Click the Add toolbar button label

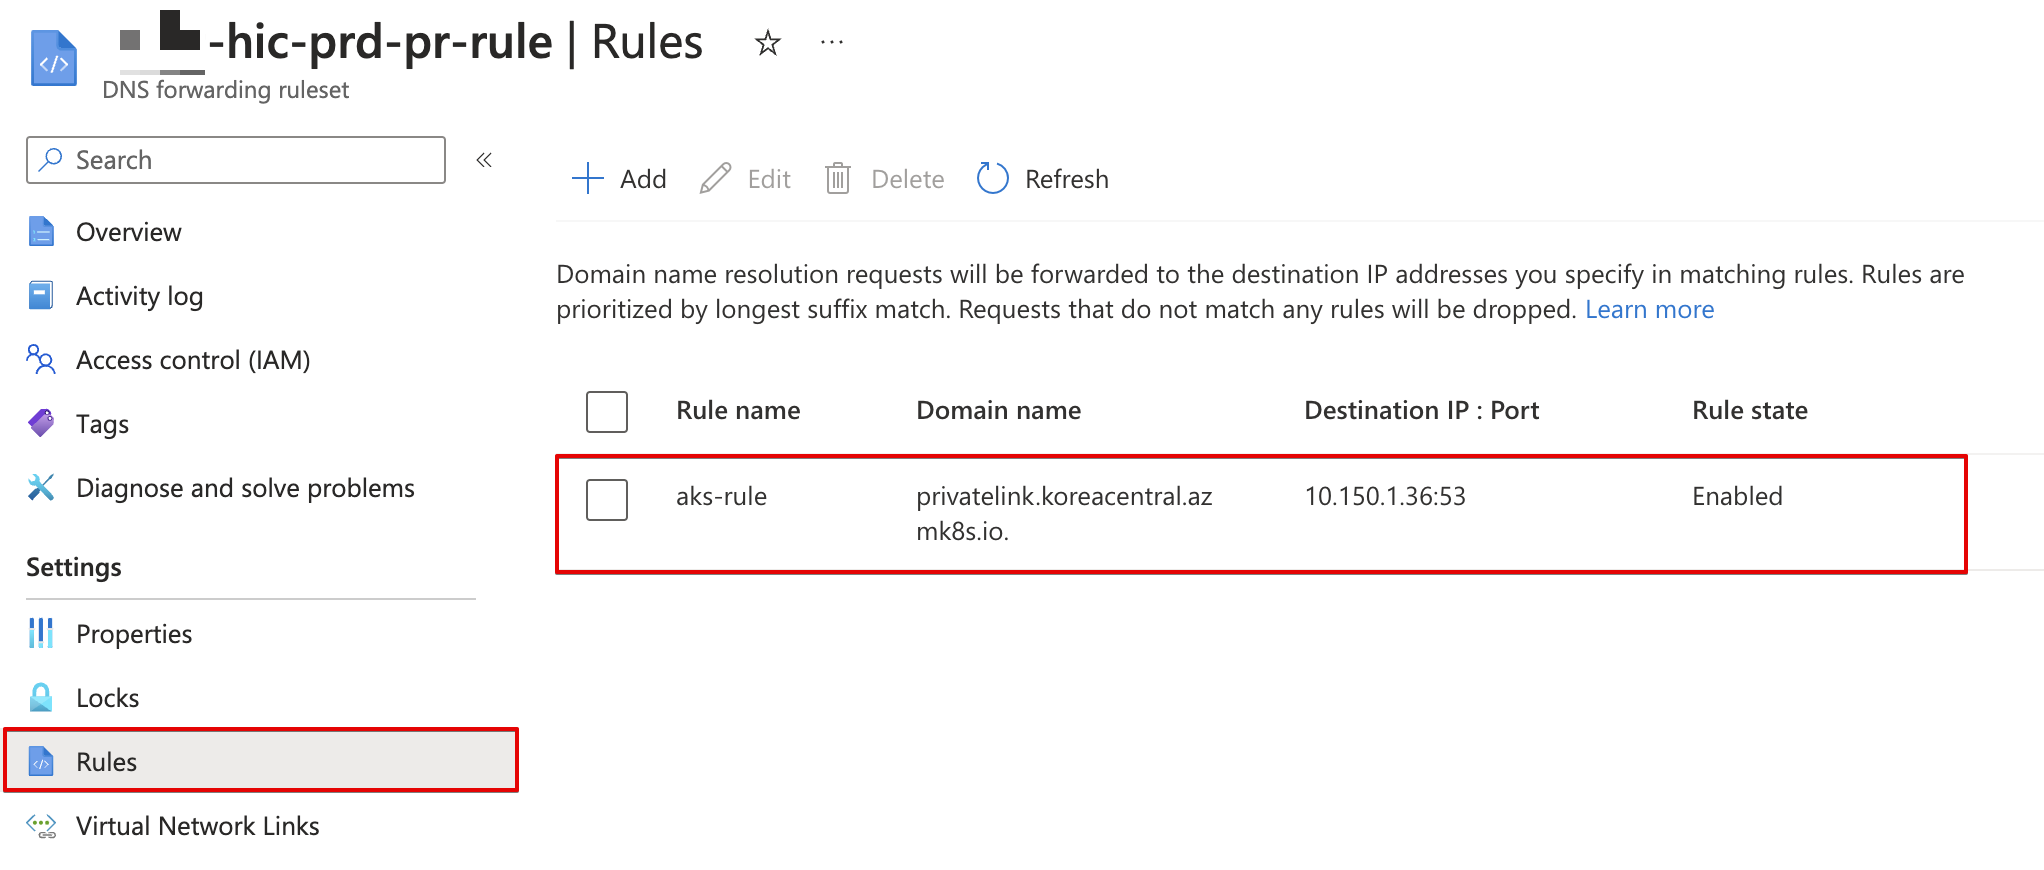click(x=643, y=179)
